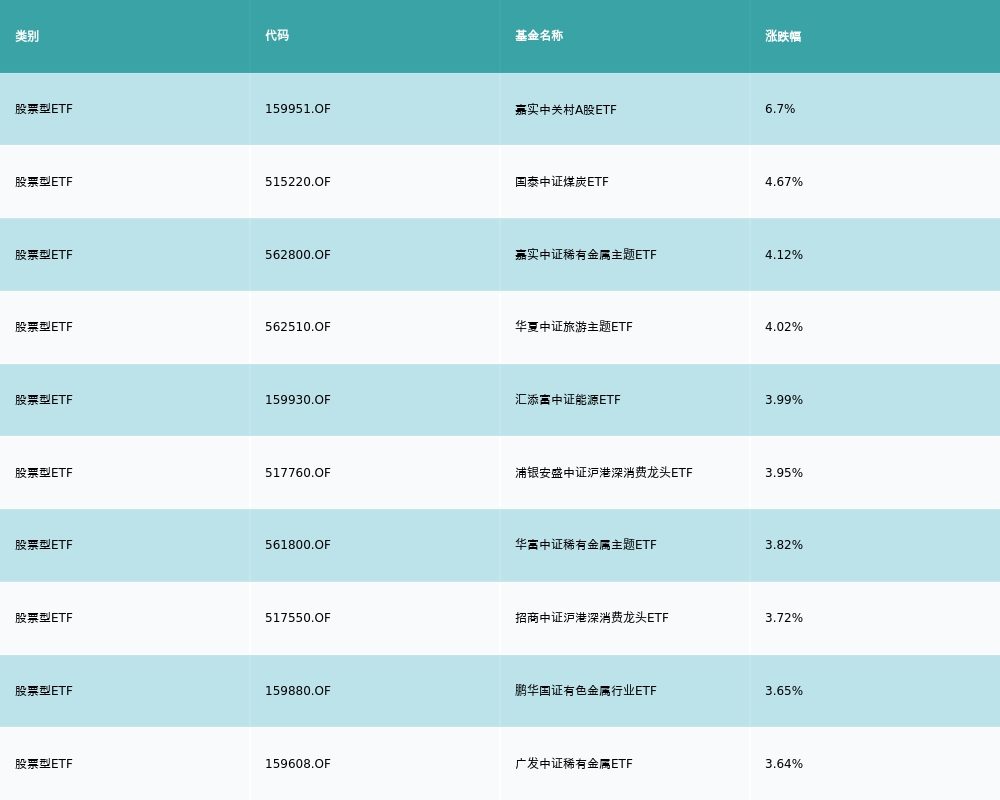The height and width of the screenshot is (800, 1000).
Task: Select fund code 517760.OF
Action: [x=298, y=473]
